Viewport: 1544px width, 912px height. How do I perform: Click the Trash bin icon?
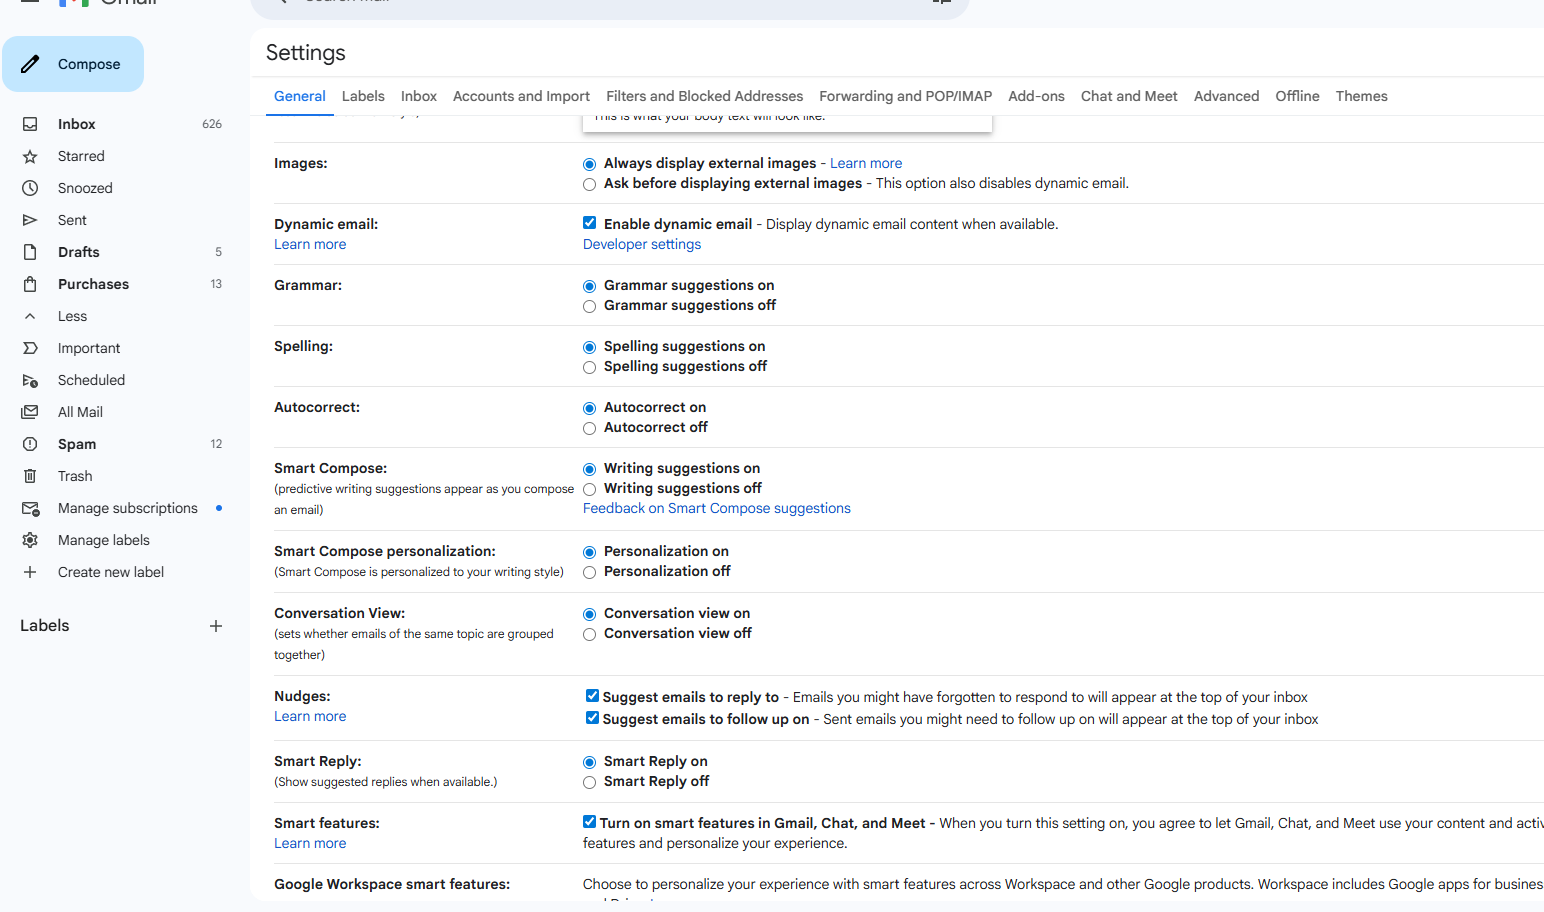point(30,476)
